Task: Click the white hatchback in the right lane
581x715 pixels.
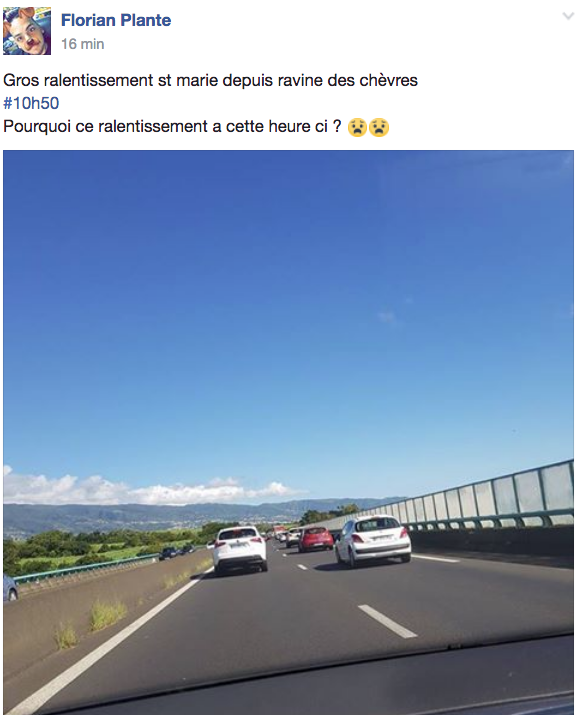Action: click(x=373, y=540)
